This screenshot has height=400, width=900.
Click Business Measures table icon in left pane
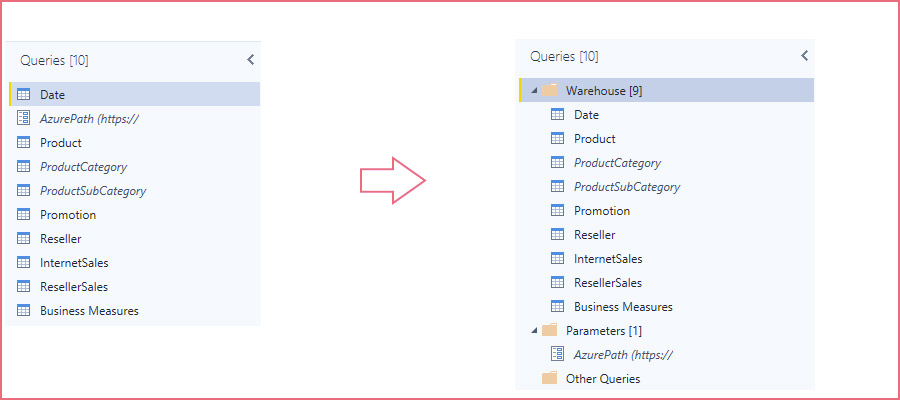[24, 310]
